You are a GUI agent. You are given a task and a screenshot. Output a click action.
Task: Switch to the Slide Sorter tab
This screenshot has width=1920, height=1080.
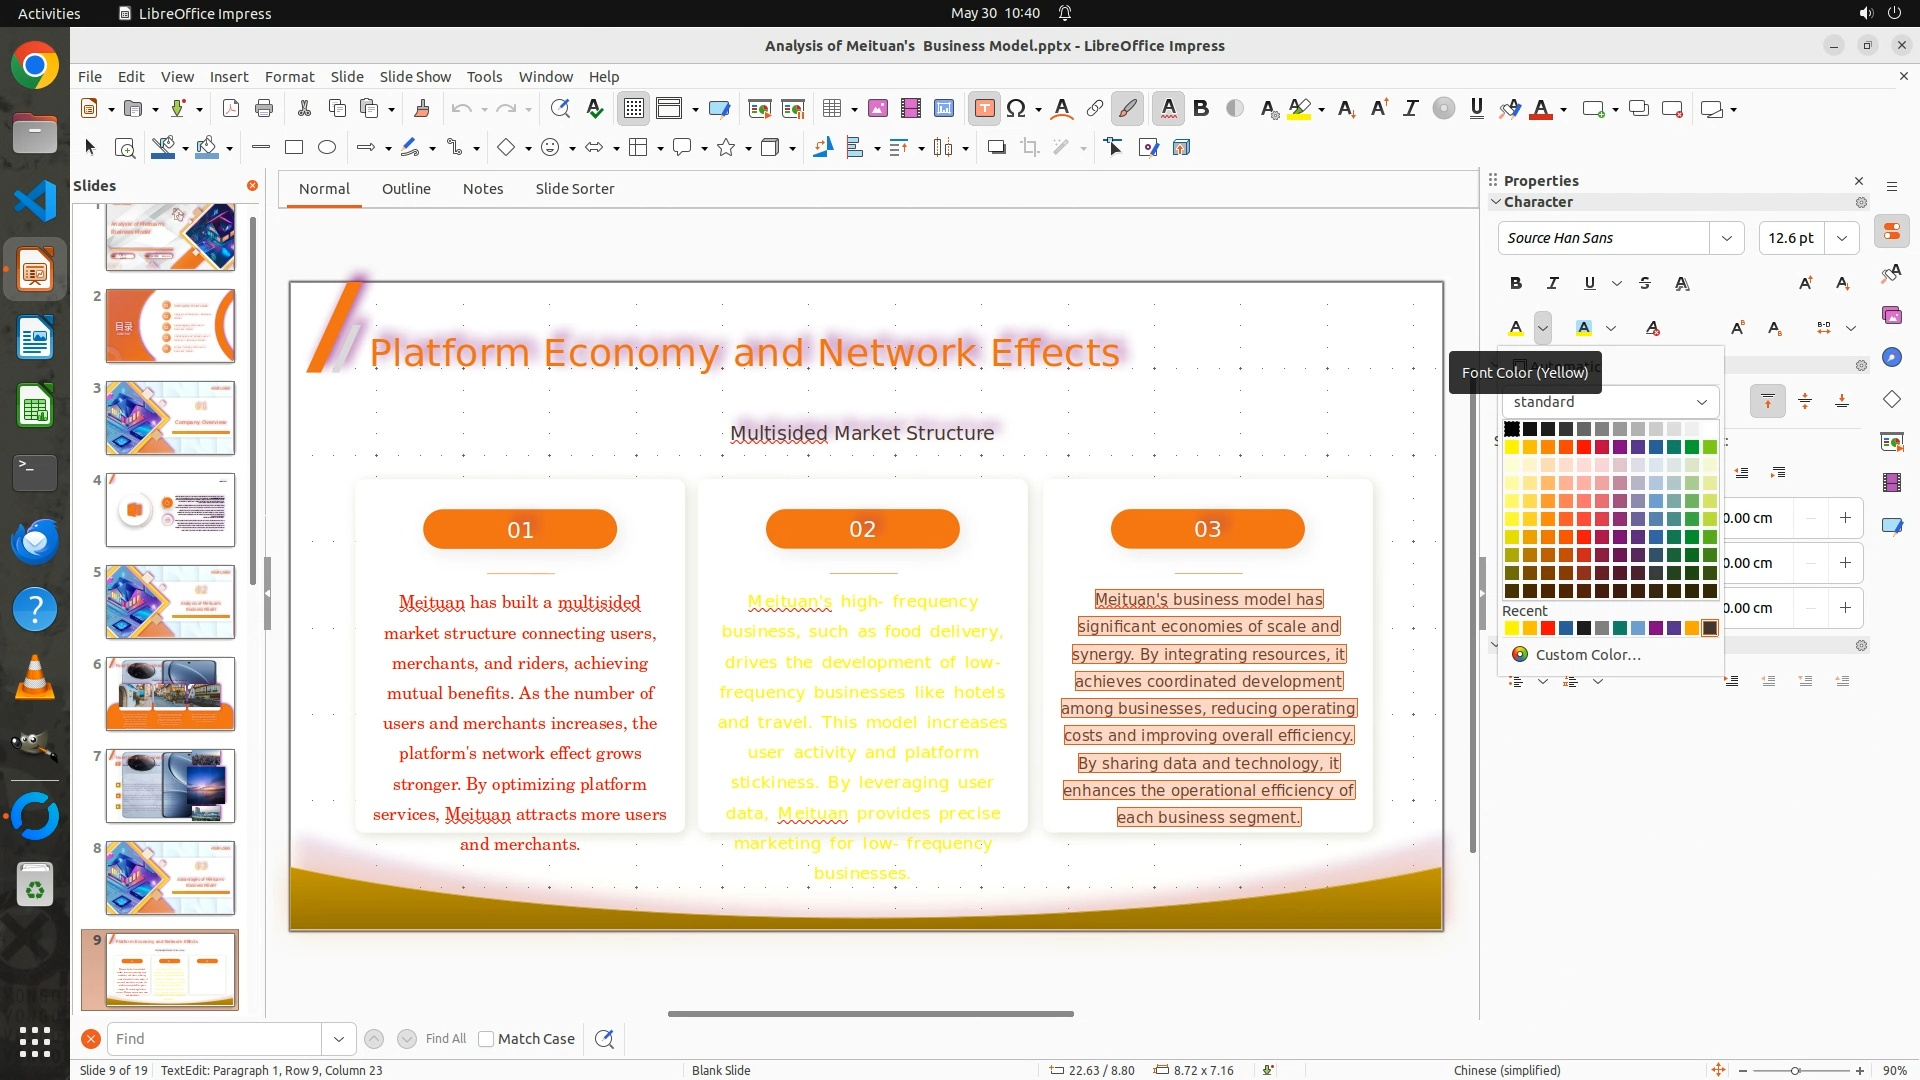tap(574, 189)
